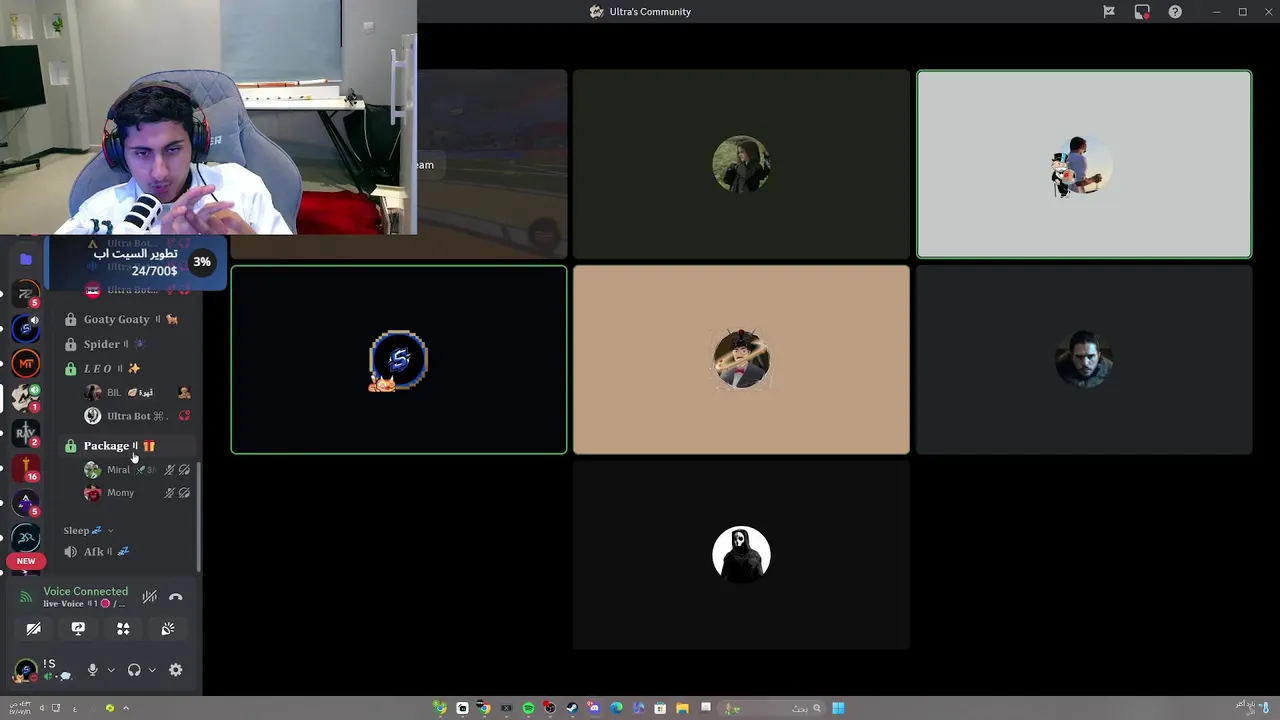Mute the microphone
The width and height of the screenshot is (1280, 720).
point(92,670)
